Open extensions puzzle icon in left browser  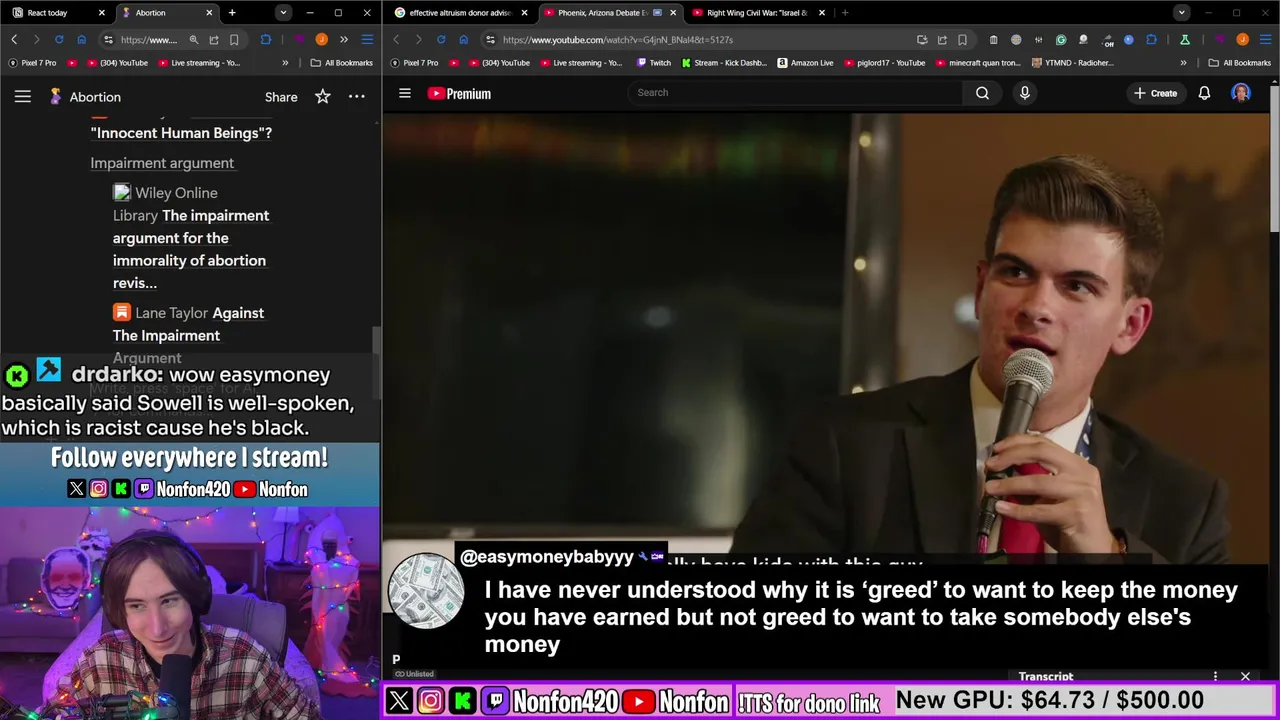pyautogui.click(x=265, y=40)
